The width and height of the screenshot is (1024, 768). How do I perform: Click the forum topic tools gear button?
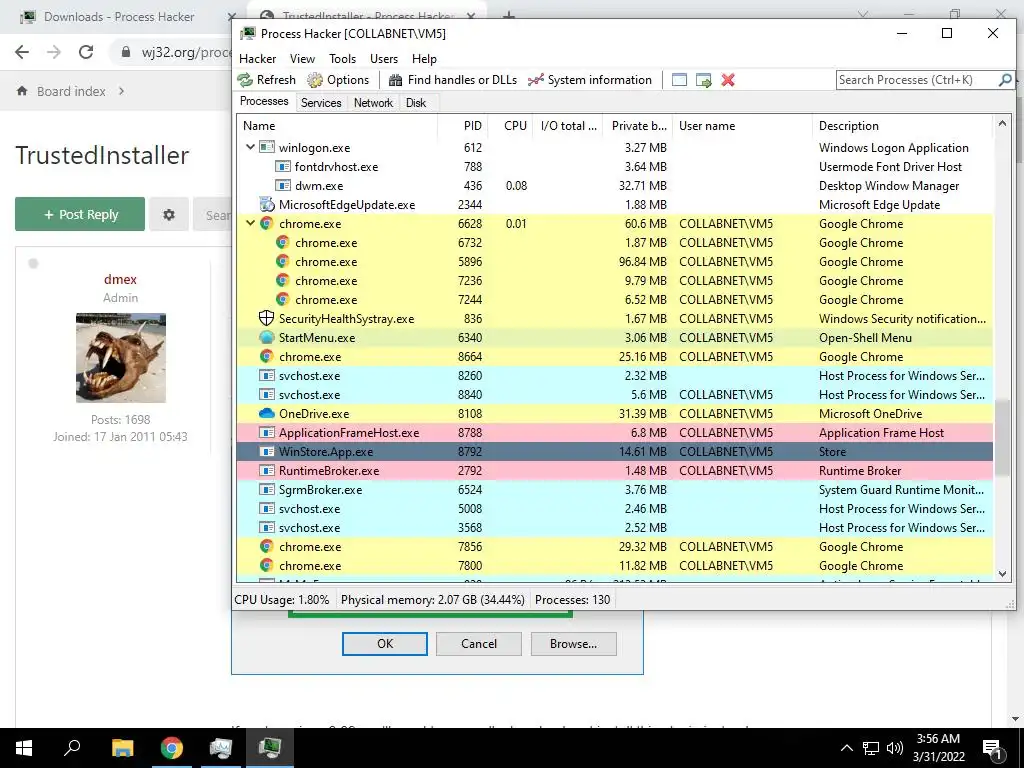168,214
